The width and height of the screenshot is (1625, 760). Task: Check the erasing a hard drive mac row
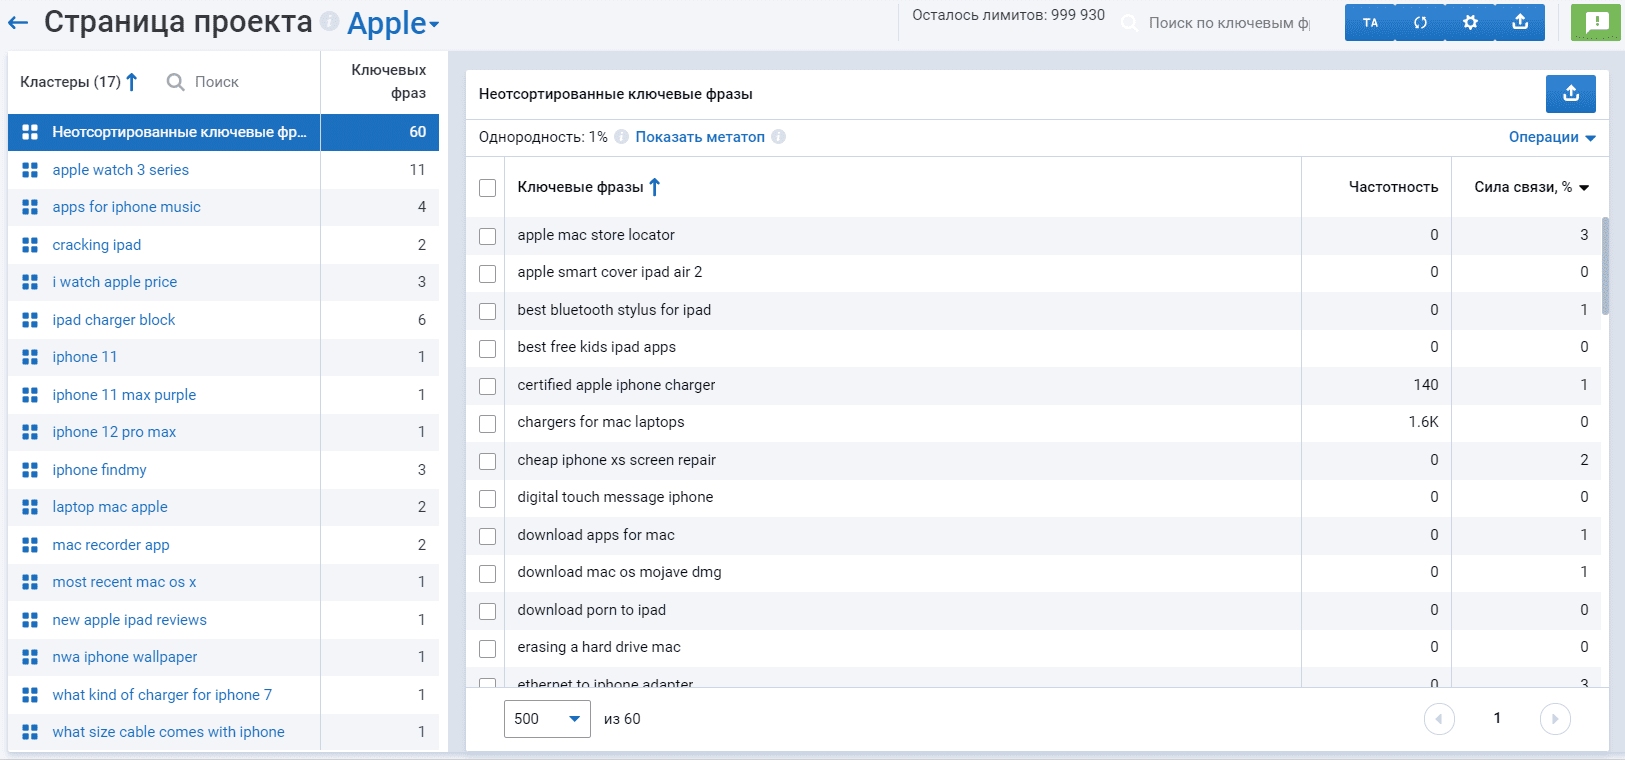(x=487, y=648)
